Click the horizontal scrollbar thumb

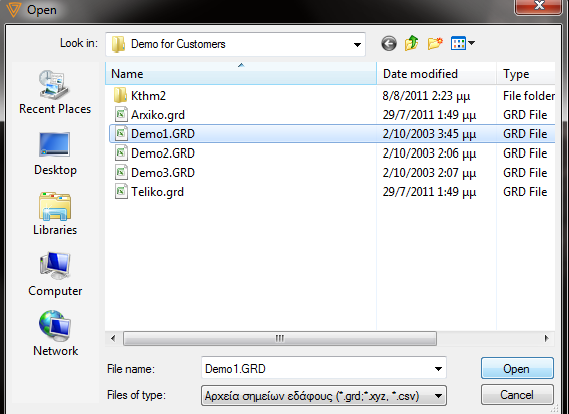(x=280, y=339)
